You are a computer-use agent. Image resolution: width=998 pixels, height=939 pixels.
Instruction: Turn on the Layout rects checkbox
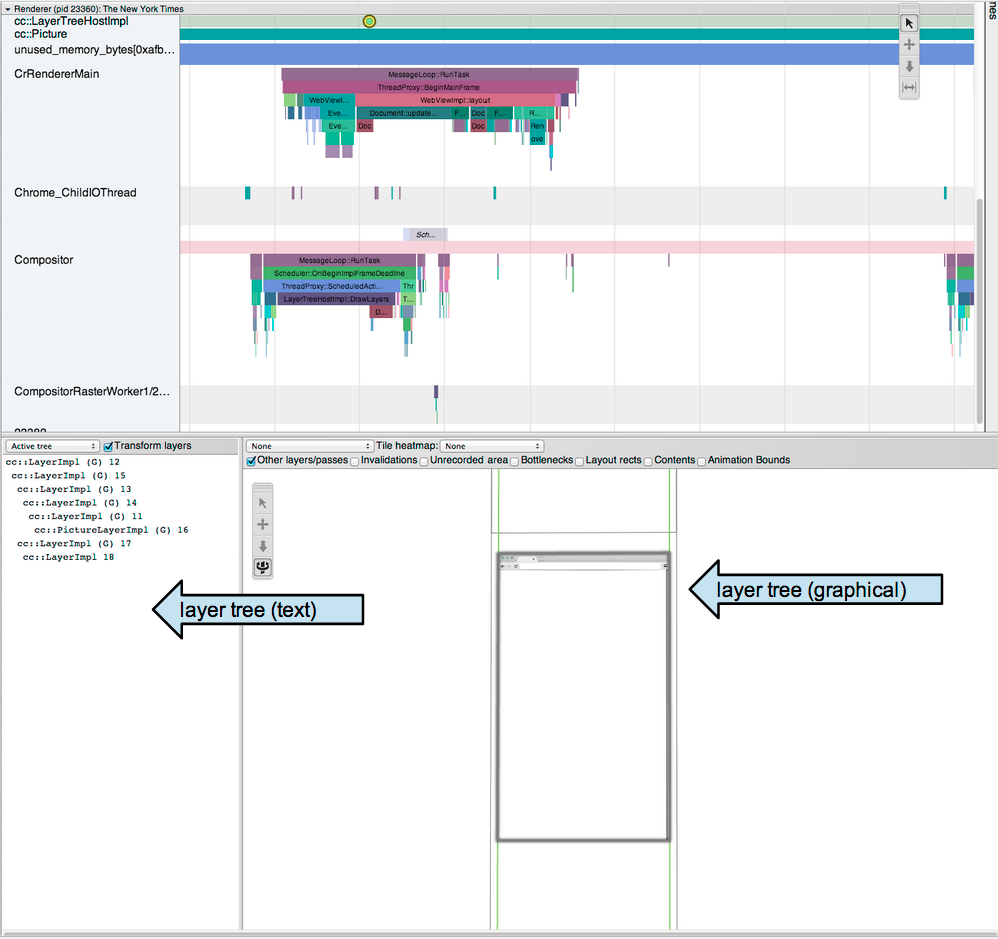tap(579, 461)
